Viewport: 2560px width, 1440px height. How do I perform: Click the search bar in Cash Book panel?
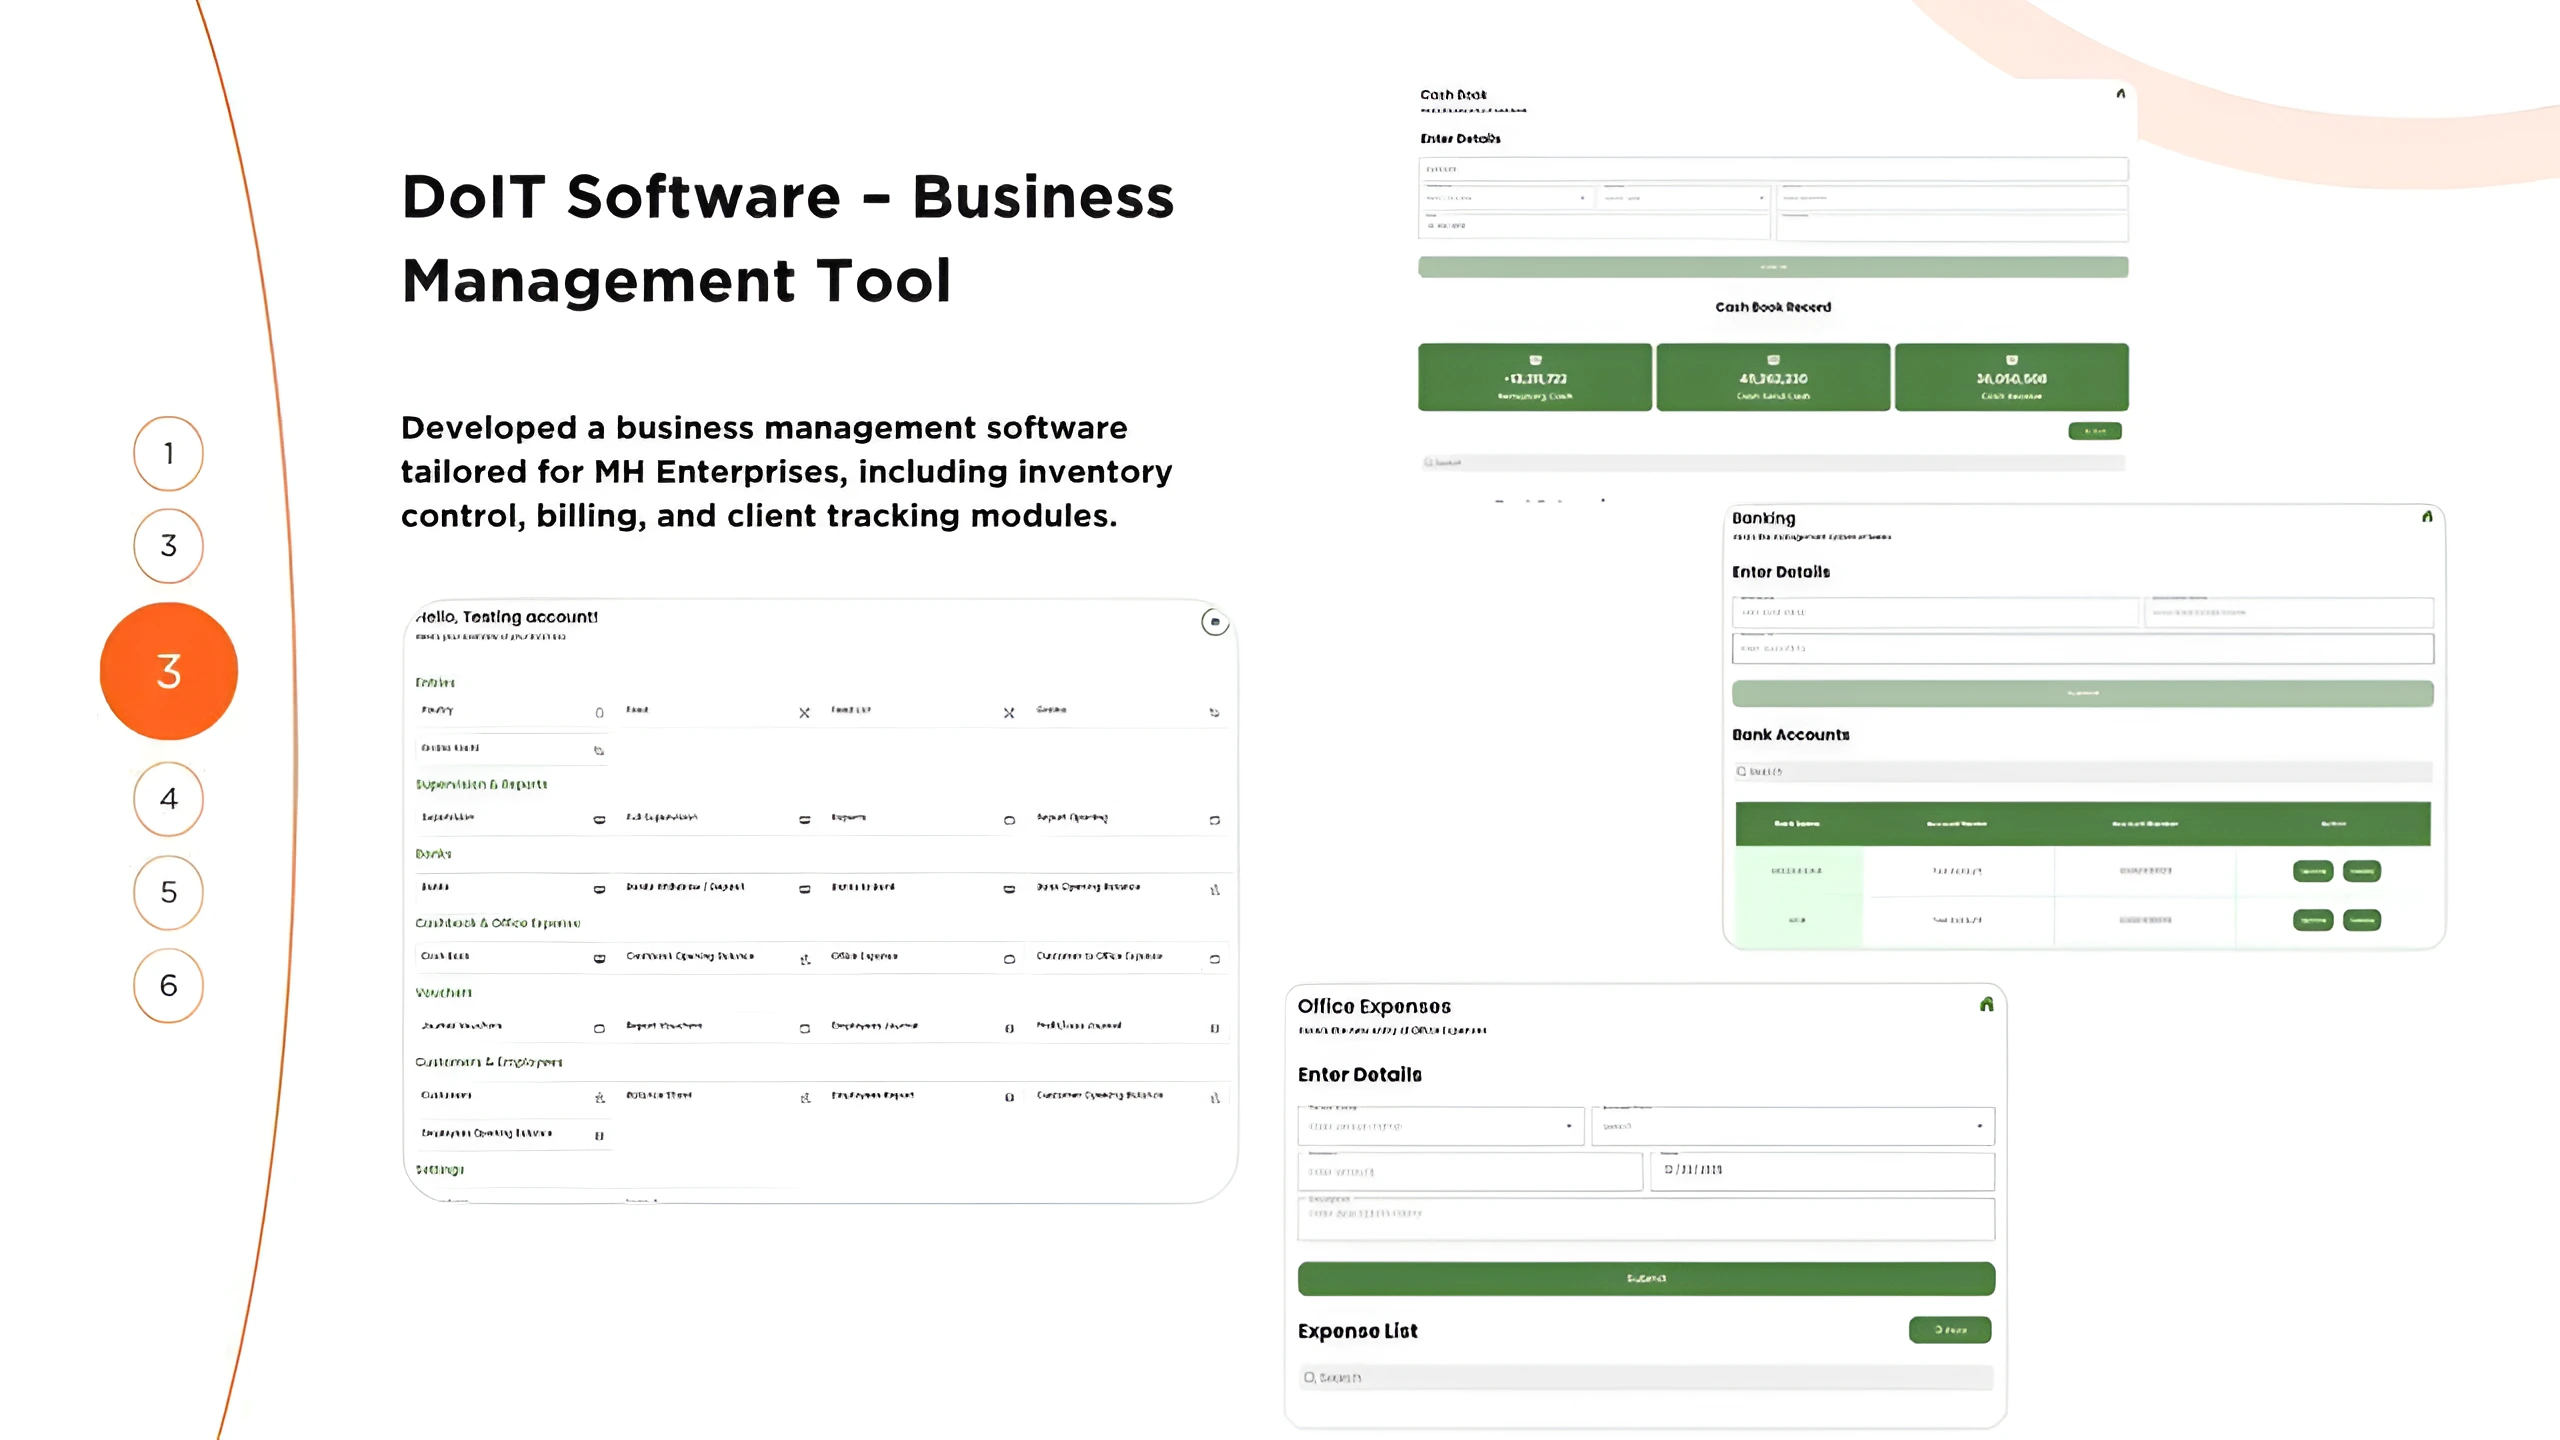click(x=1772, y=463)
